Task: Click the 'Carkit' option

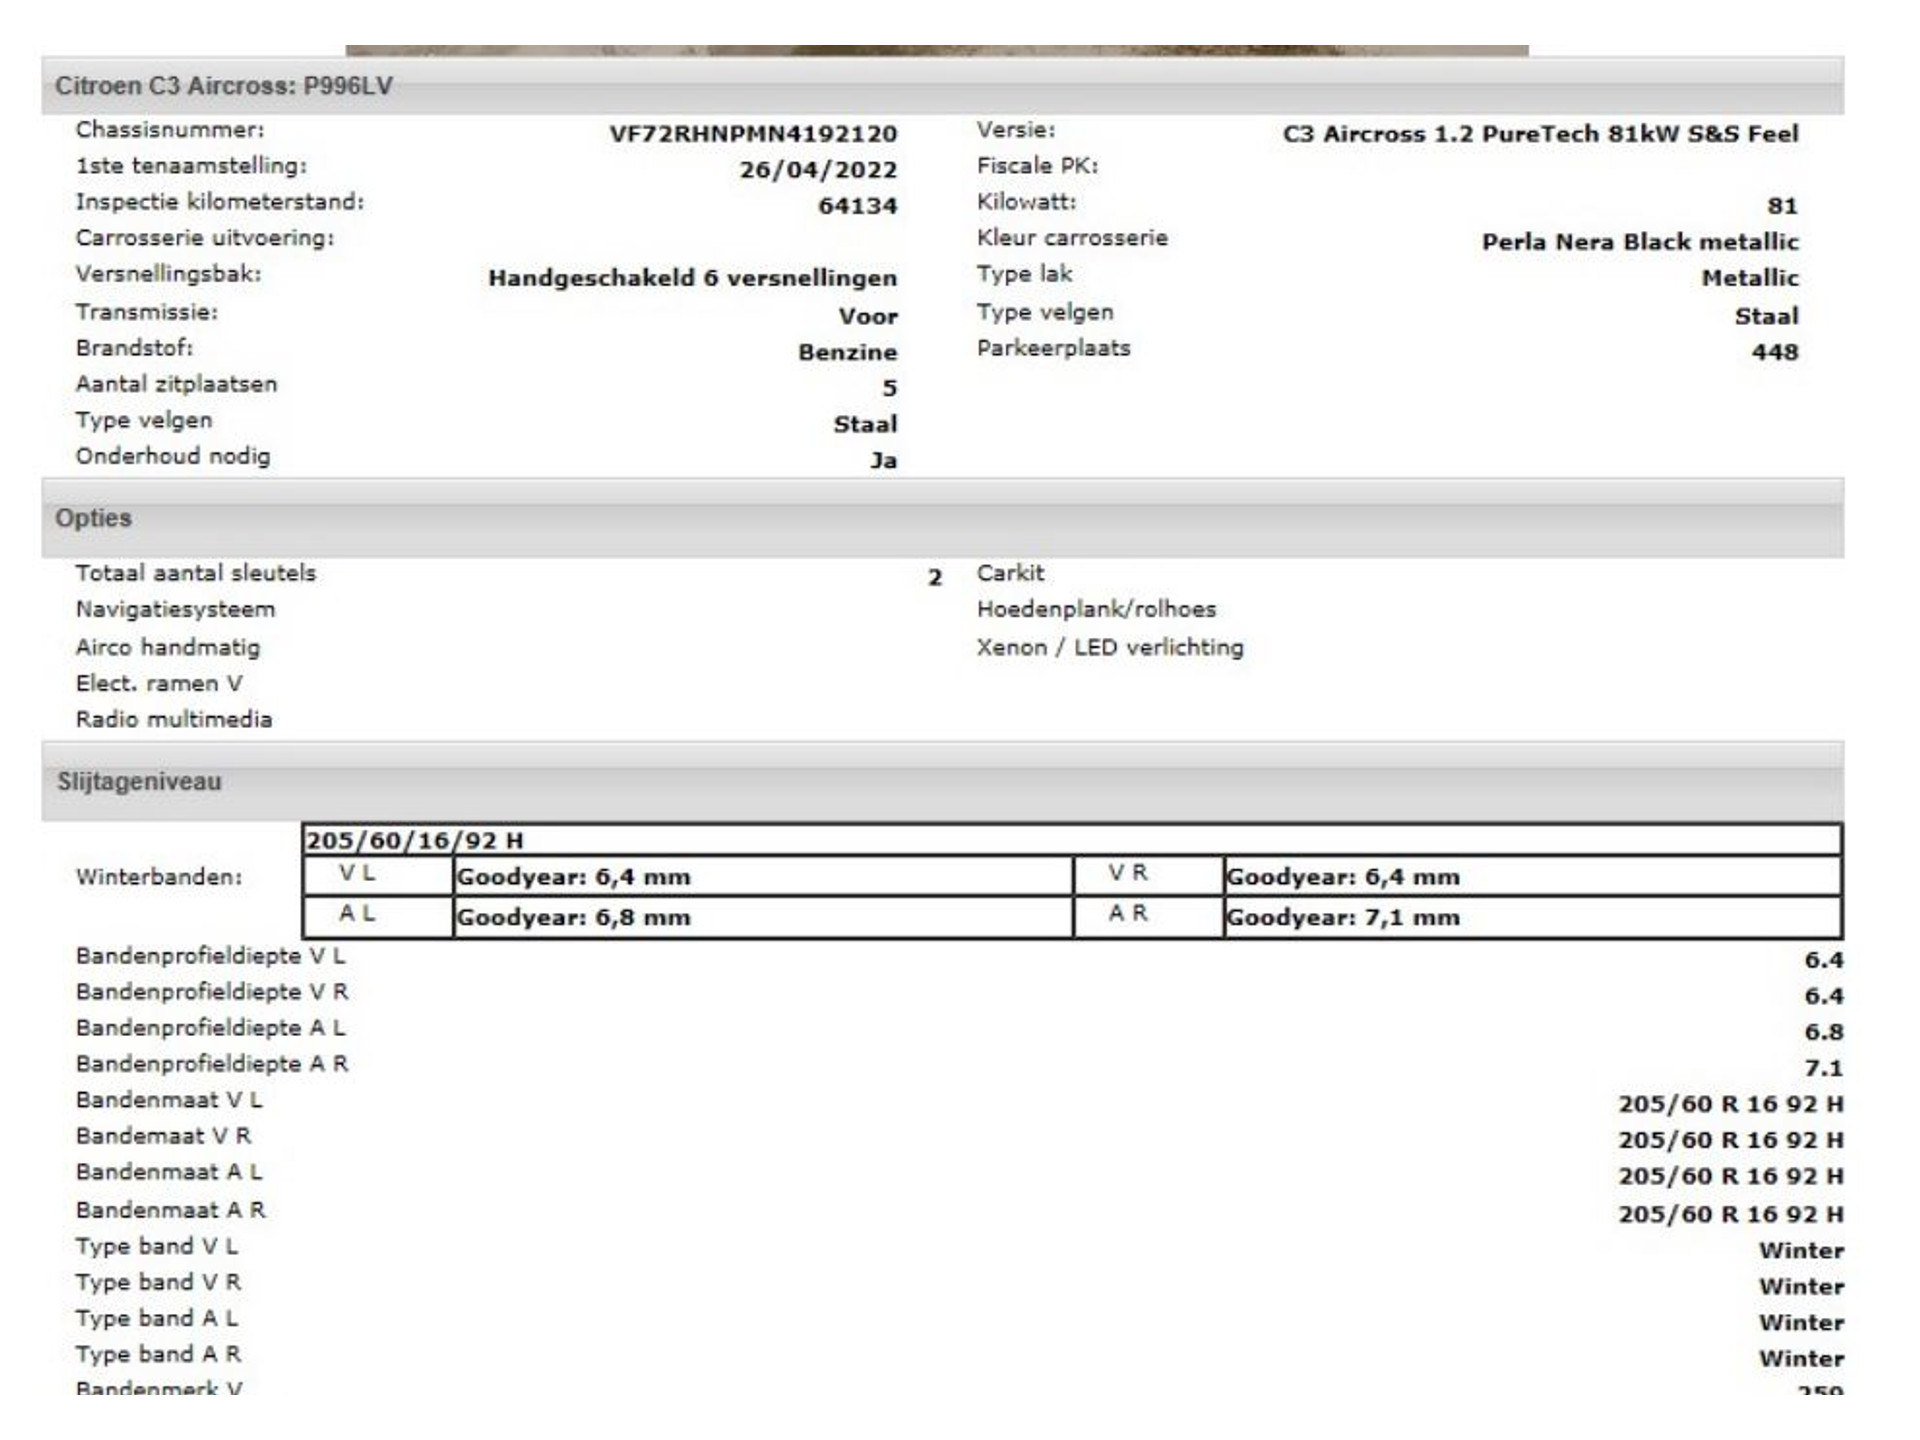Action: (1010, 573)
